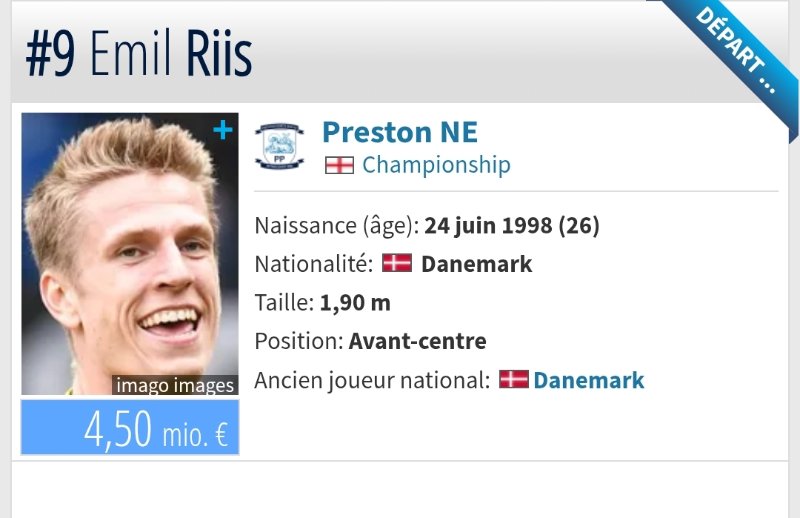Click the flag after Ancien joueur national

pos(513,380)
